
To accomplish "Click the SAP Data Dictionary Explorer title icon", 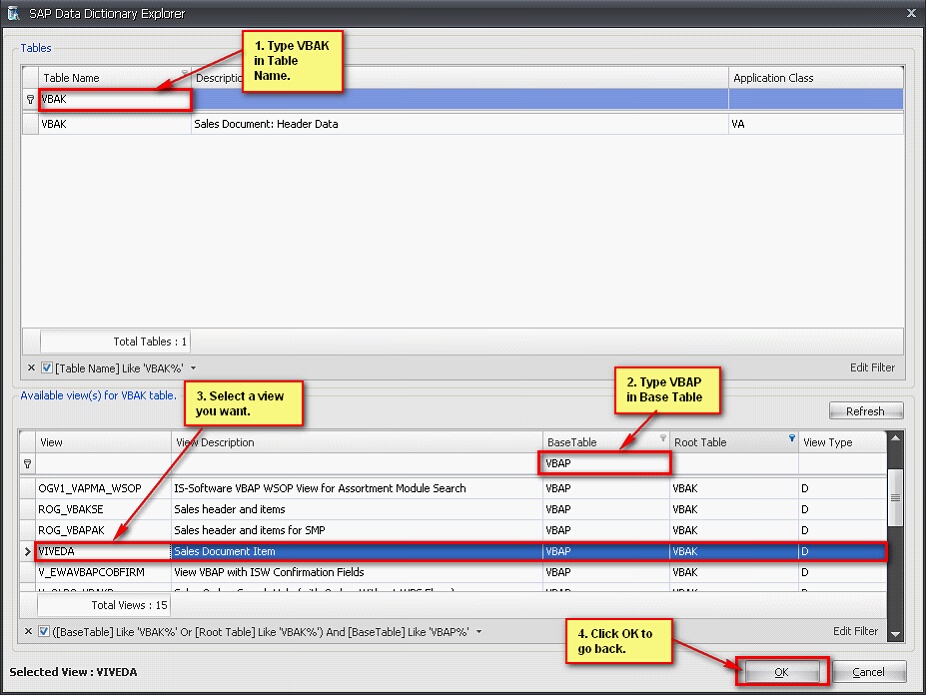I will tap(13, 13).
